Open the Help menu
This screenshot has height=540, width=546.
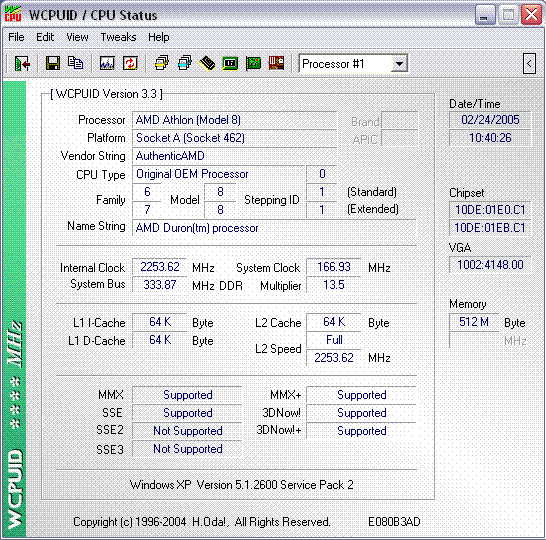159,37
